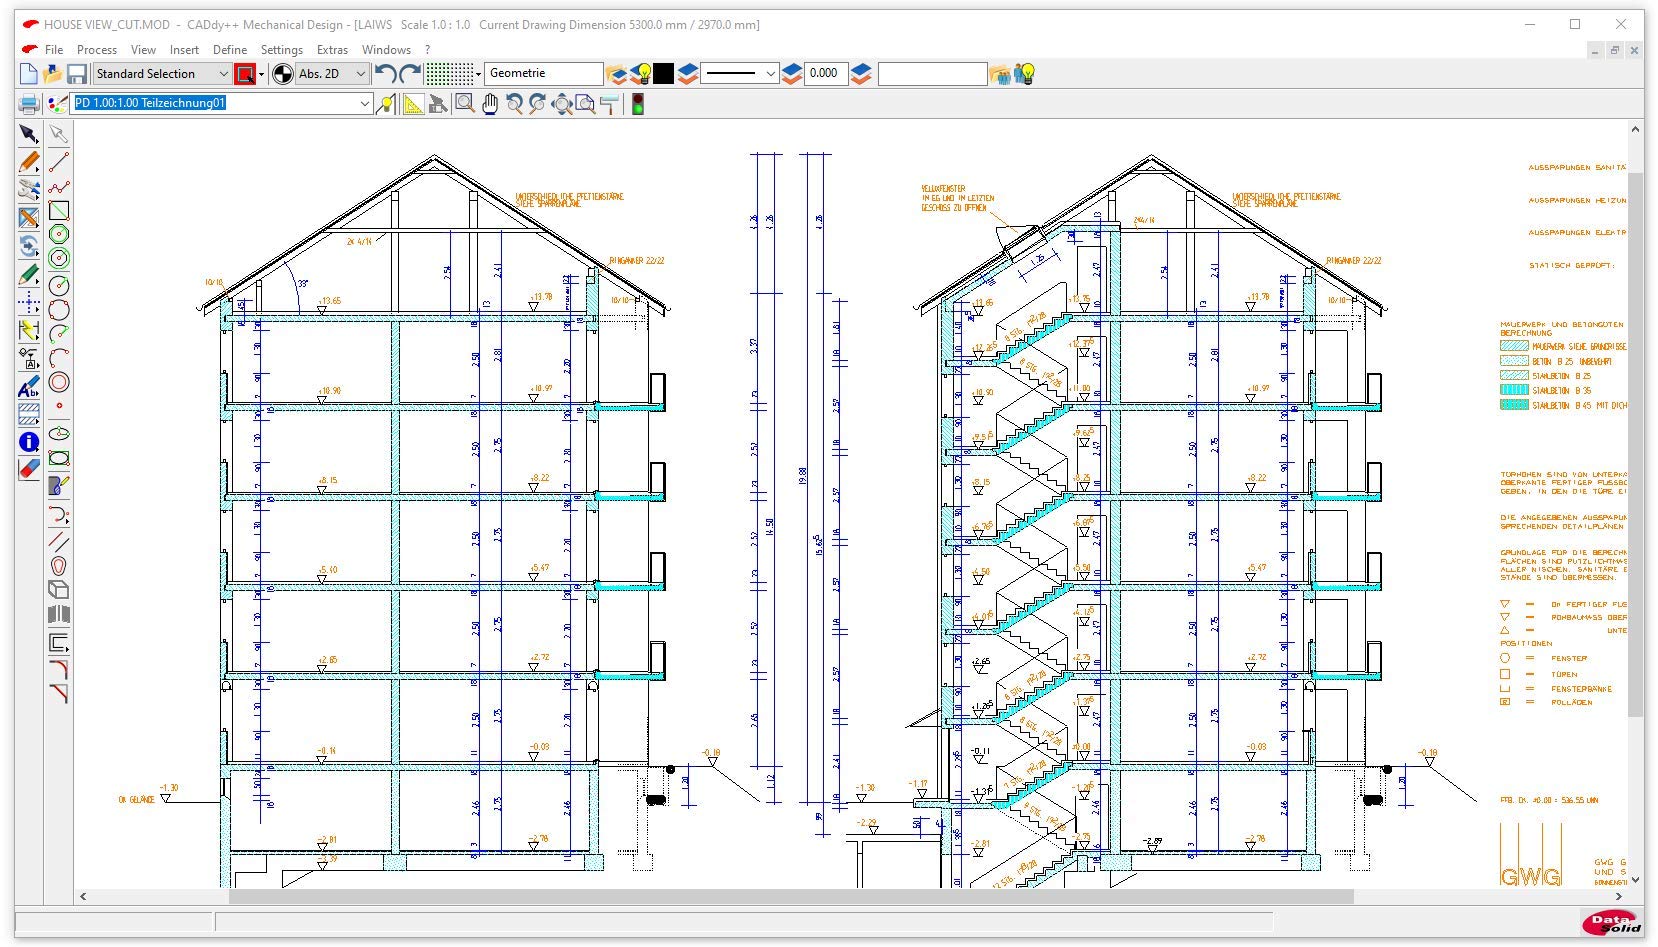This screenshot has width=1658, height=947.
Task: Select the polyline drawing tool
Action: pos(59,187)
